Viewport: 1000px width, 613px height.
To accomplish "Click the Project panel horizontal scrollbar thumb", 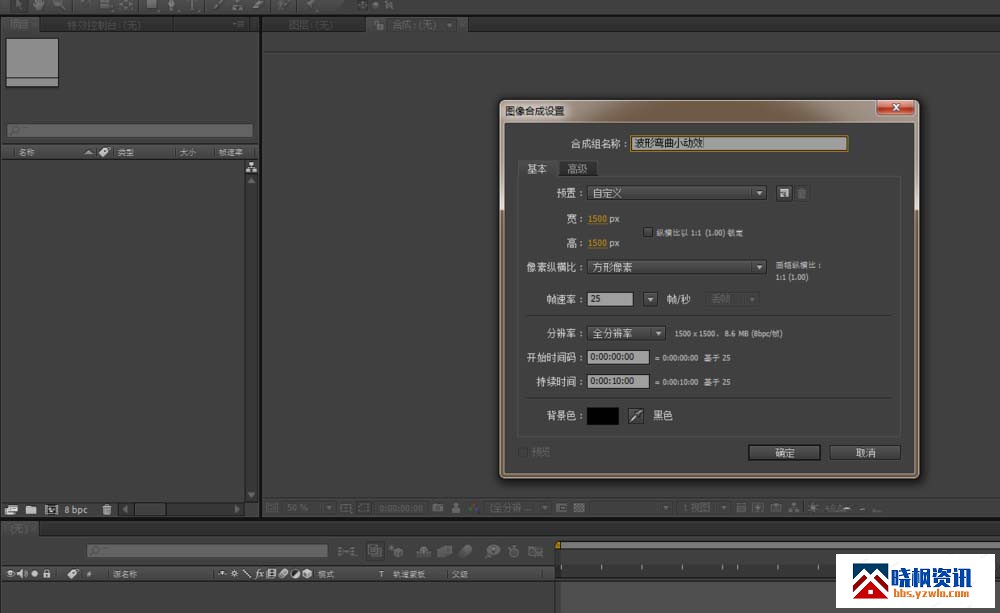I will (x=151, y=509).
